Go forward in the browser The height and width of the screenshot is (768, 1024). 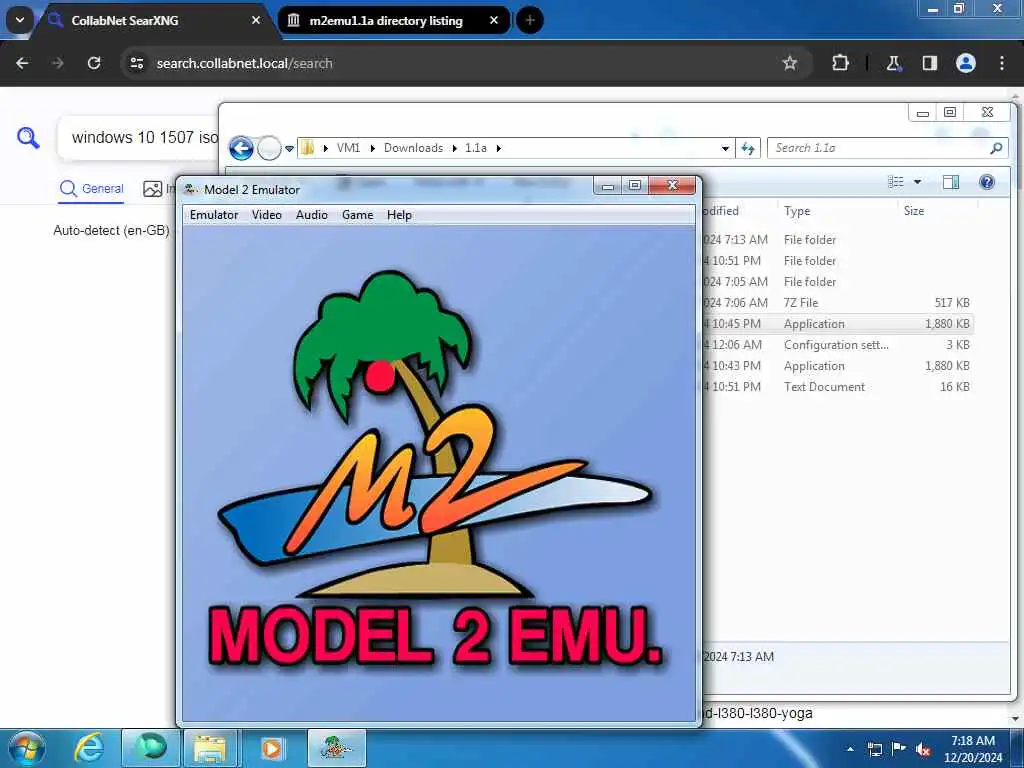pos(58,63)
